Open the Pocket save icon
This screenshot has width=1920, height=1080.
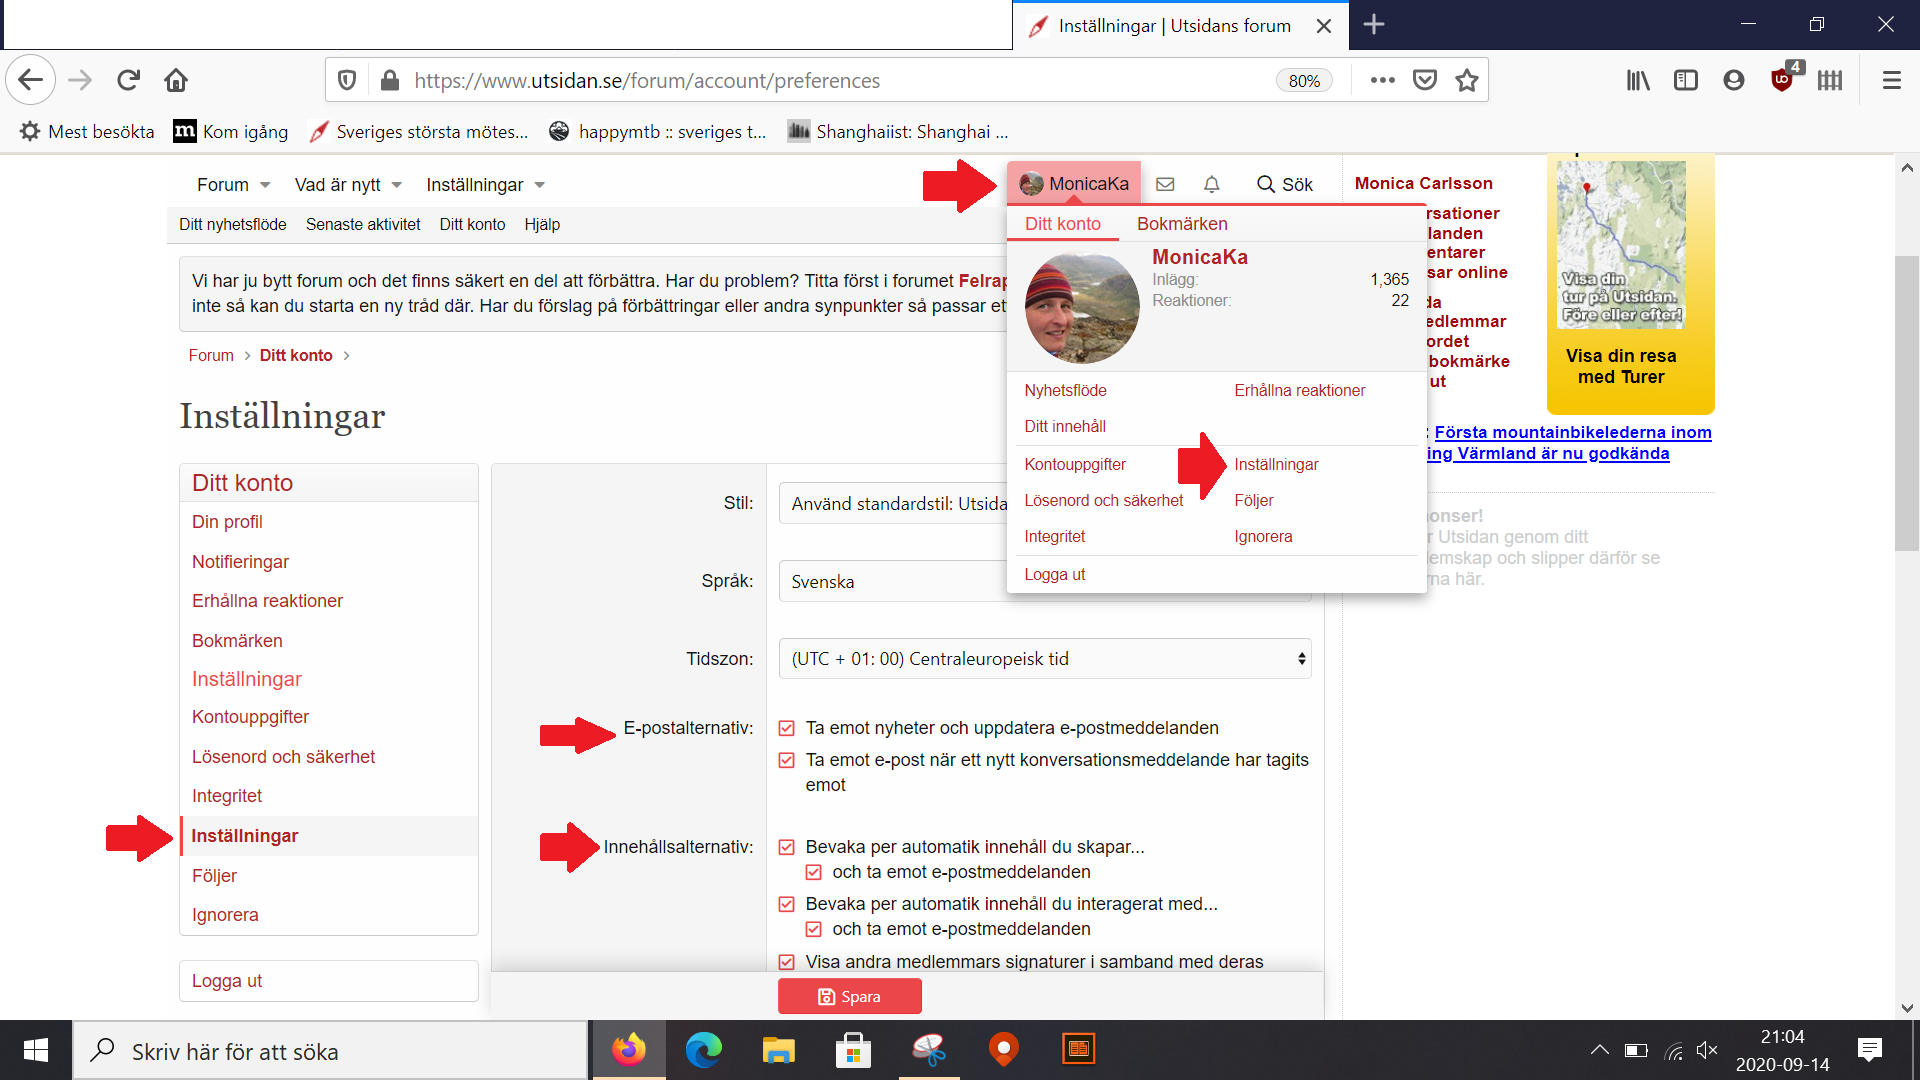coord(1425,80)
